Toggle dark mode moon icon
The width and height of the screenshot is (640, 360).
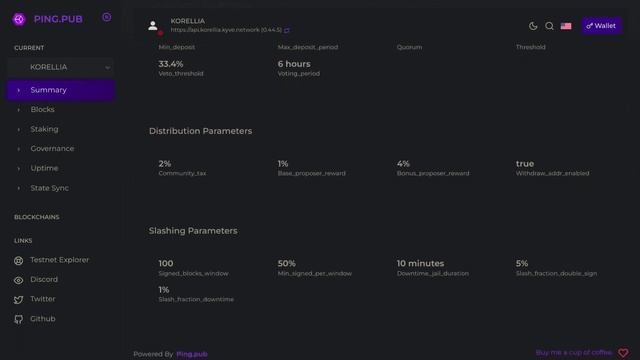(x=533, y=26)
